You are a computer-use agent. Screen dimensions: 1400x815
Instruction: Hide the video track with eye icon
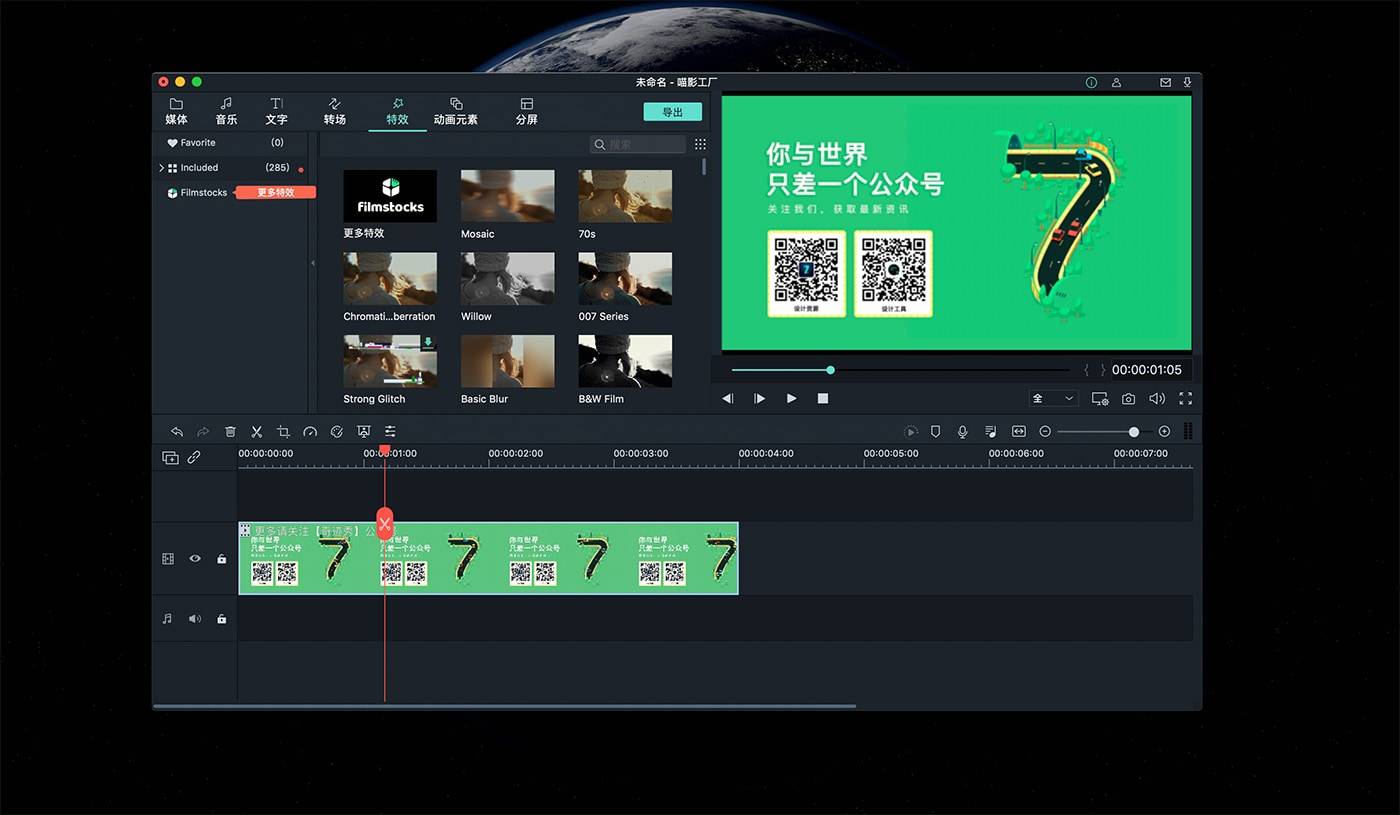(195, 559)
